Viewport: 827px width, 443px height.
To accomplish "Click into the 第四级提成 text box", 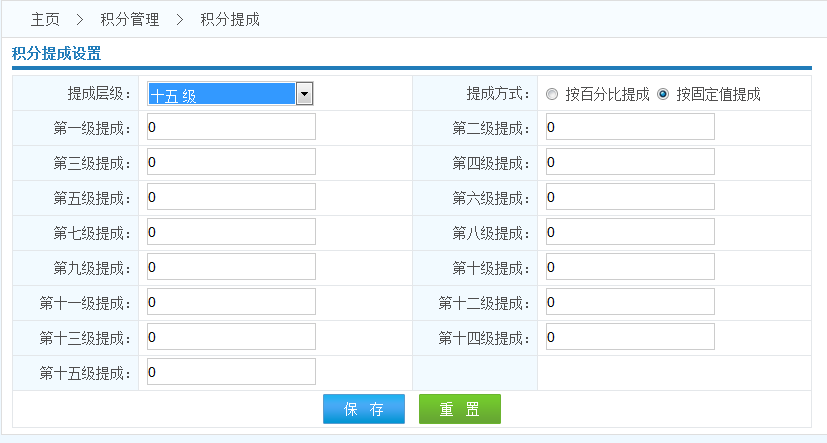I will tap(630, 162).
